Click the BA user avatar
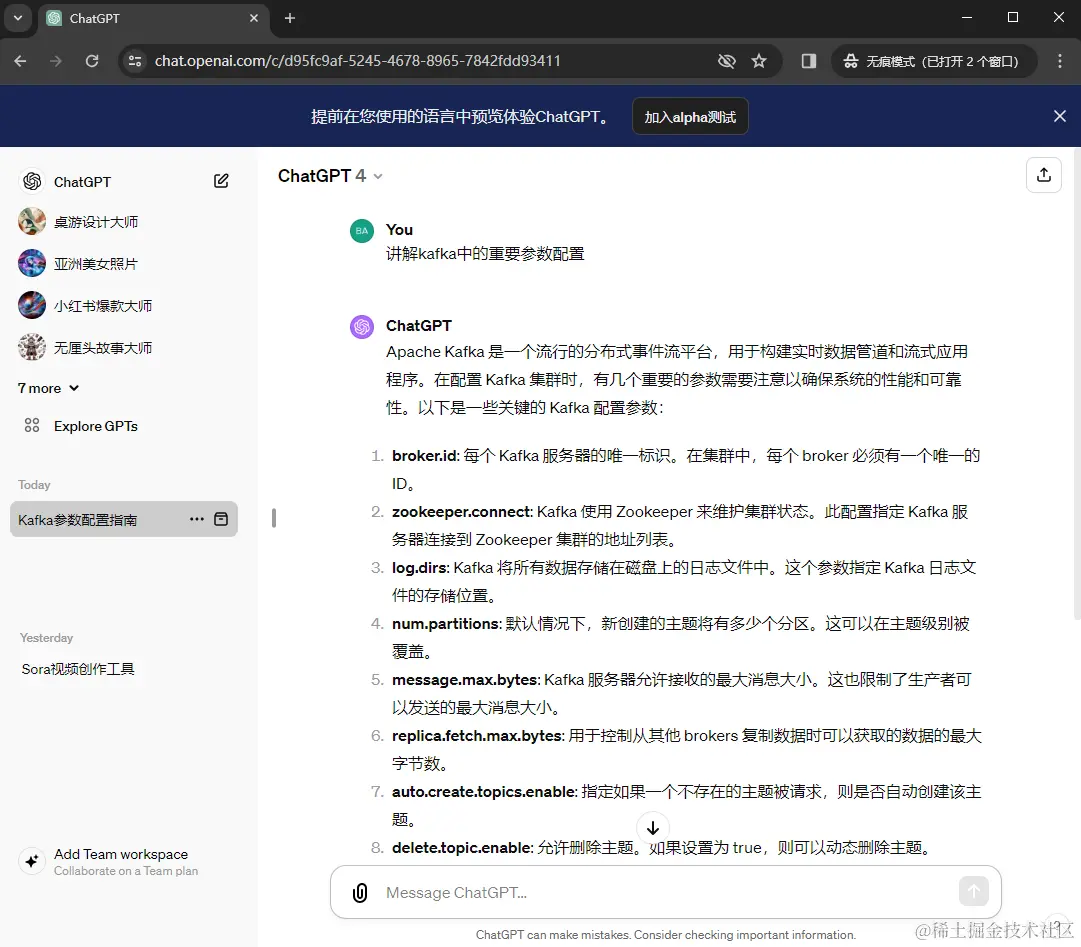Viewport: 1081px width, 947px height. tap(362, 231)
